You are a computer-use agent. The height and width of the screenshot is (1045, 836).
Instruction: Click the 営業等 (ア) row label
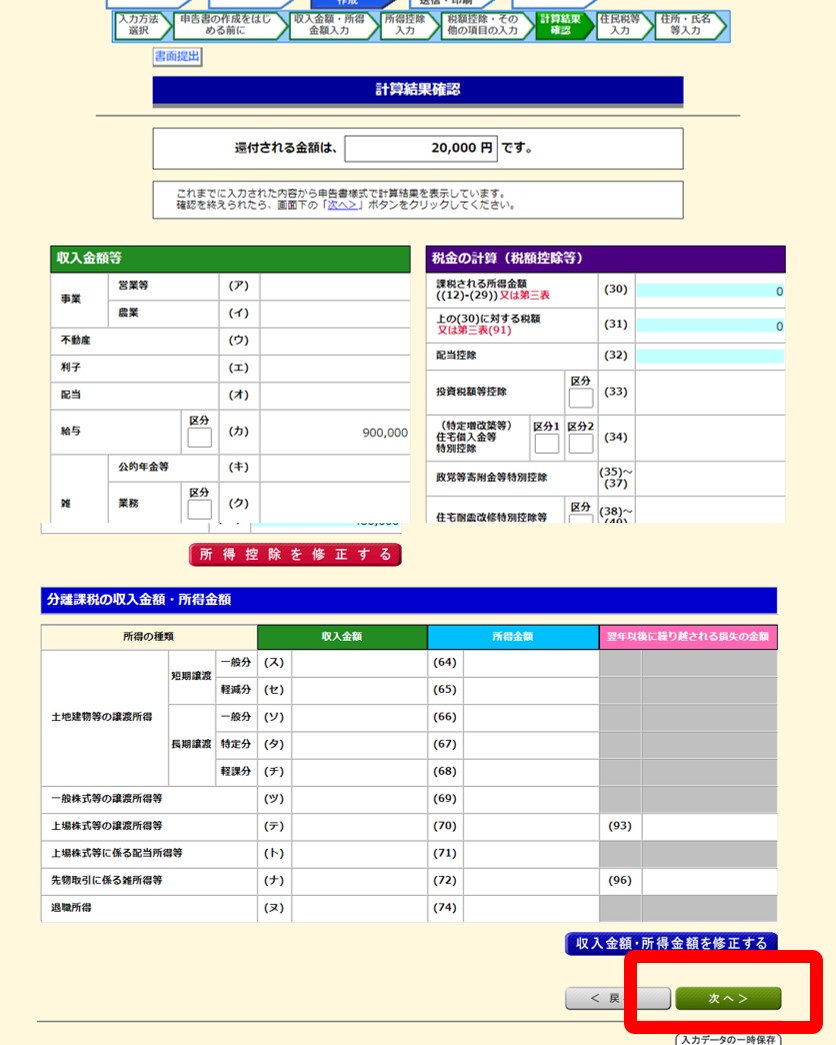(133, 285)
